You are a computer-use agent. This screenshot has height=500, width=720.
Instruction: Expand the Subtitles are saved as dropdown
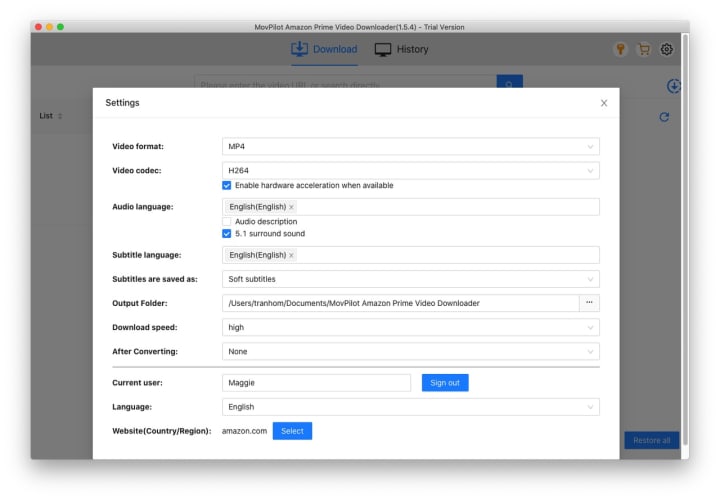(x=411, y=279)
